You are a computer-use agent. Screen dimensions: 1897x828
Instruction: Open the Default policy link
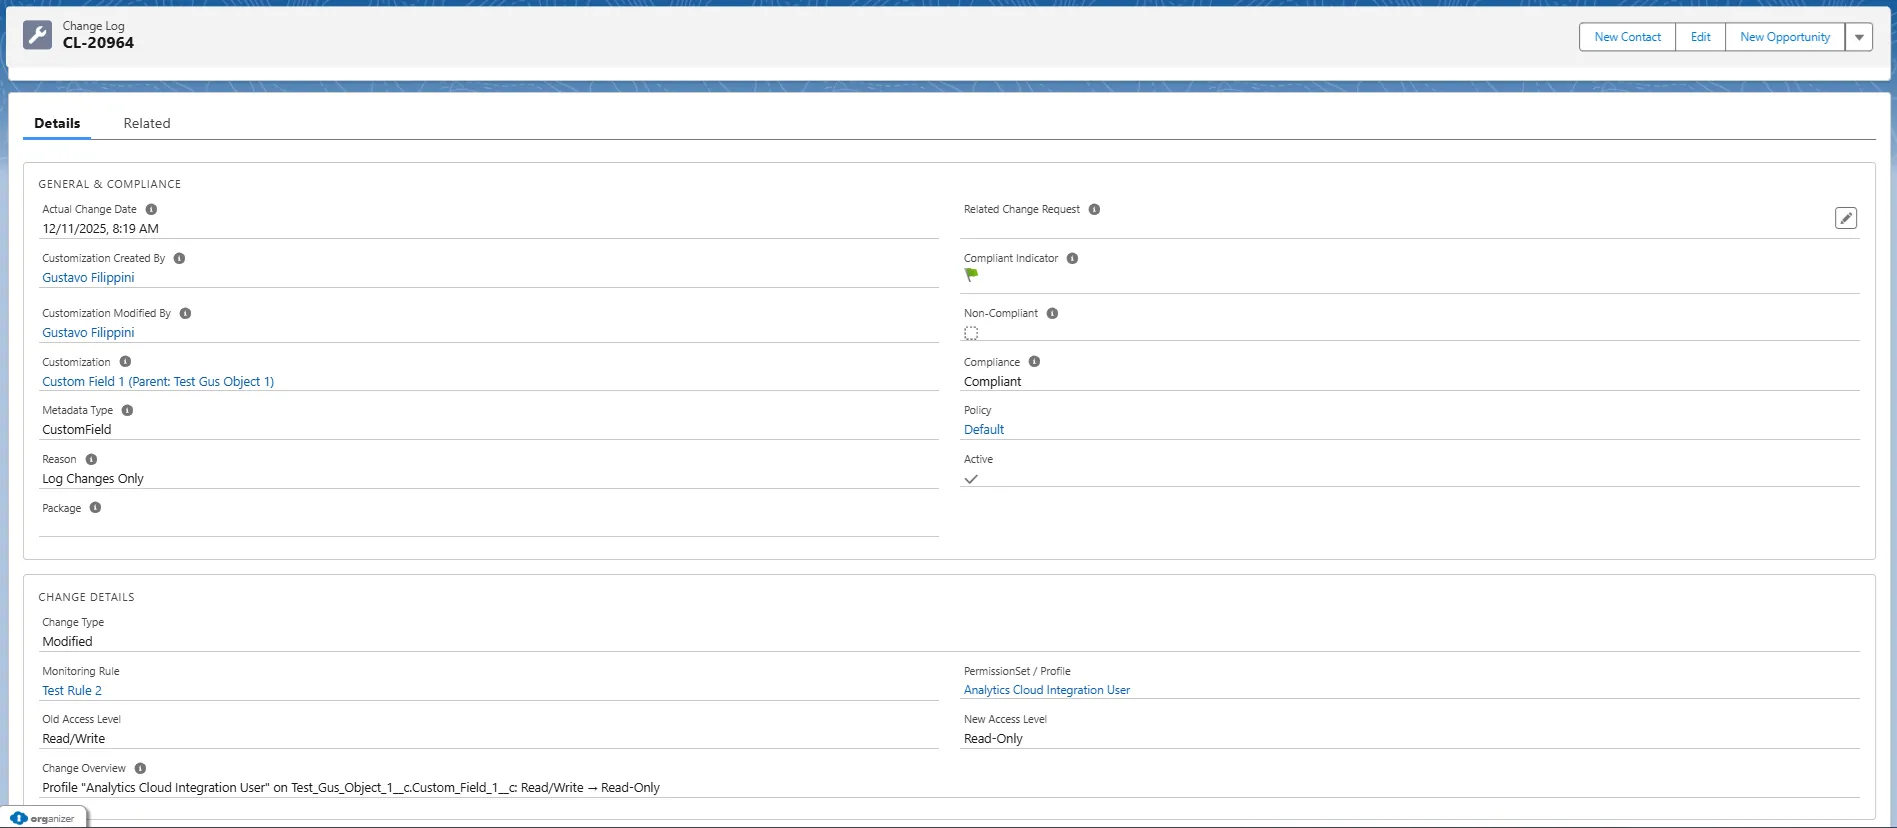[x=984, y=430]
